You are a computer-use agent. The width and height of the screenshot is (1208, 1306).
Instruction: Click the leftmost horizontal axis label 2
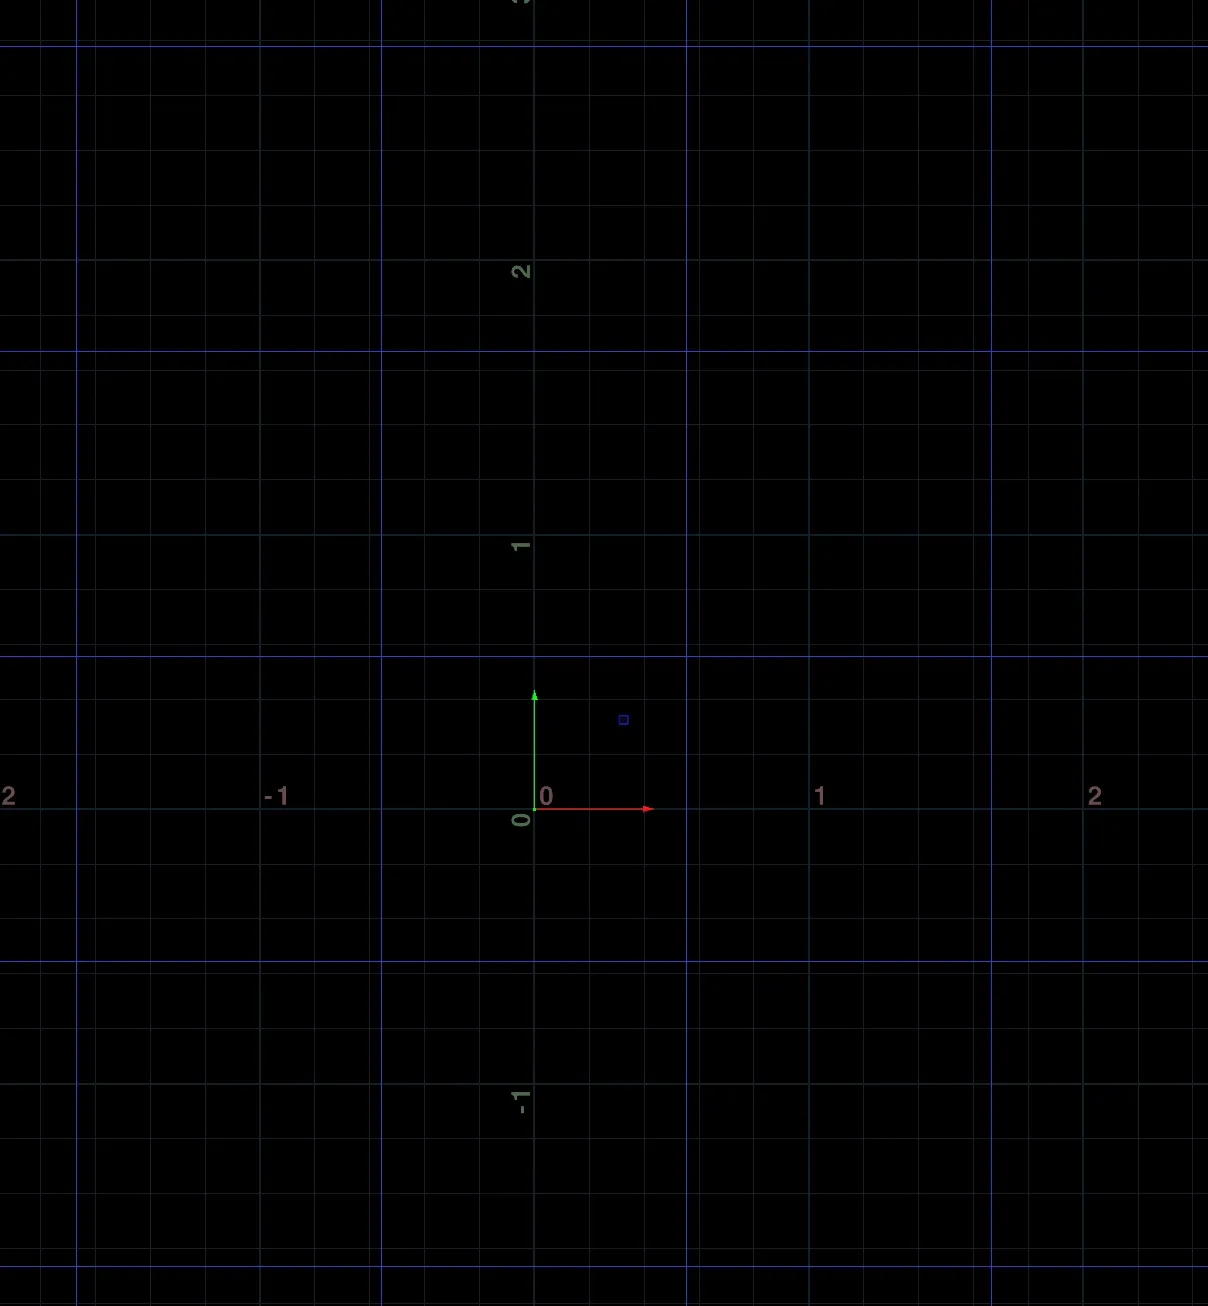(x=9, y=796)
